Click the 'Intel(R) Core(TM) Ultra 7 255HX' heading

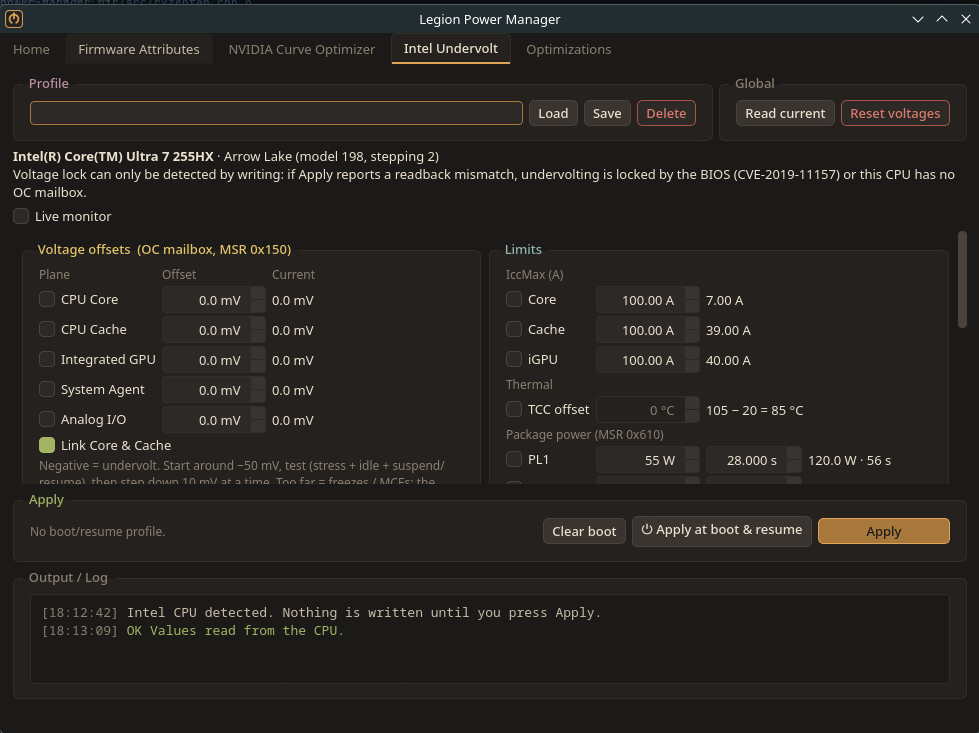pyautogui.click(x=113, y=156)
